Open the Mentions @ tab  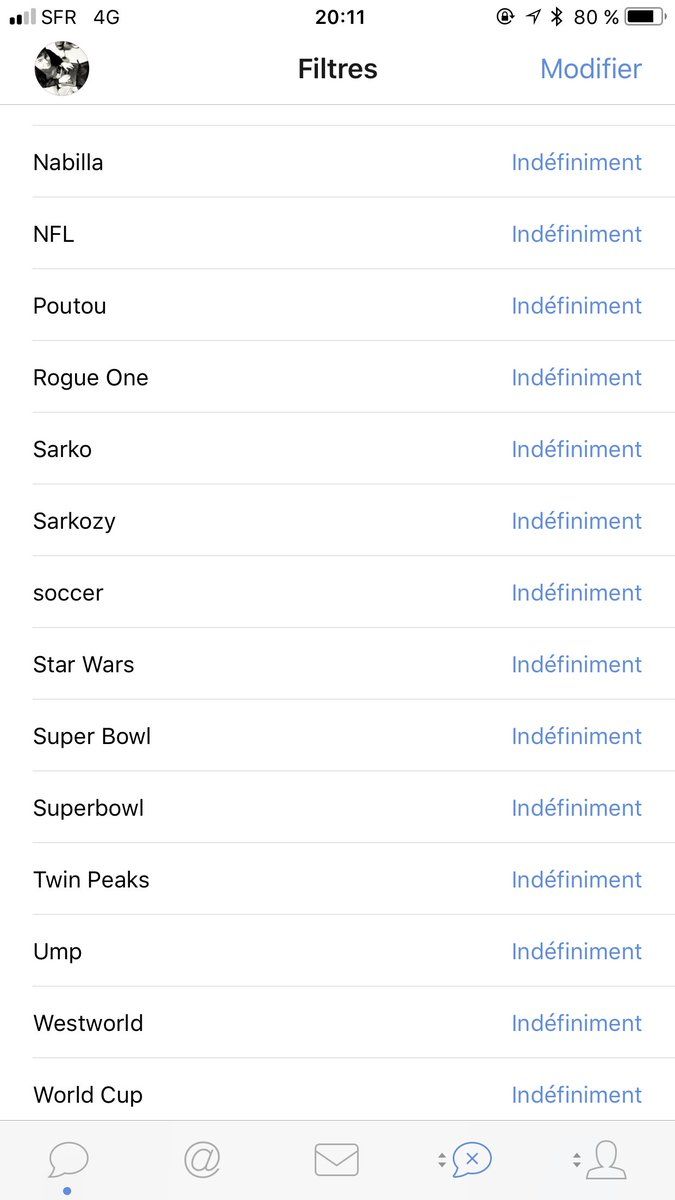[202, 1160]
